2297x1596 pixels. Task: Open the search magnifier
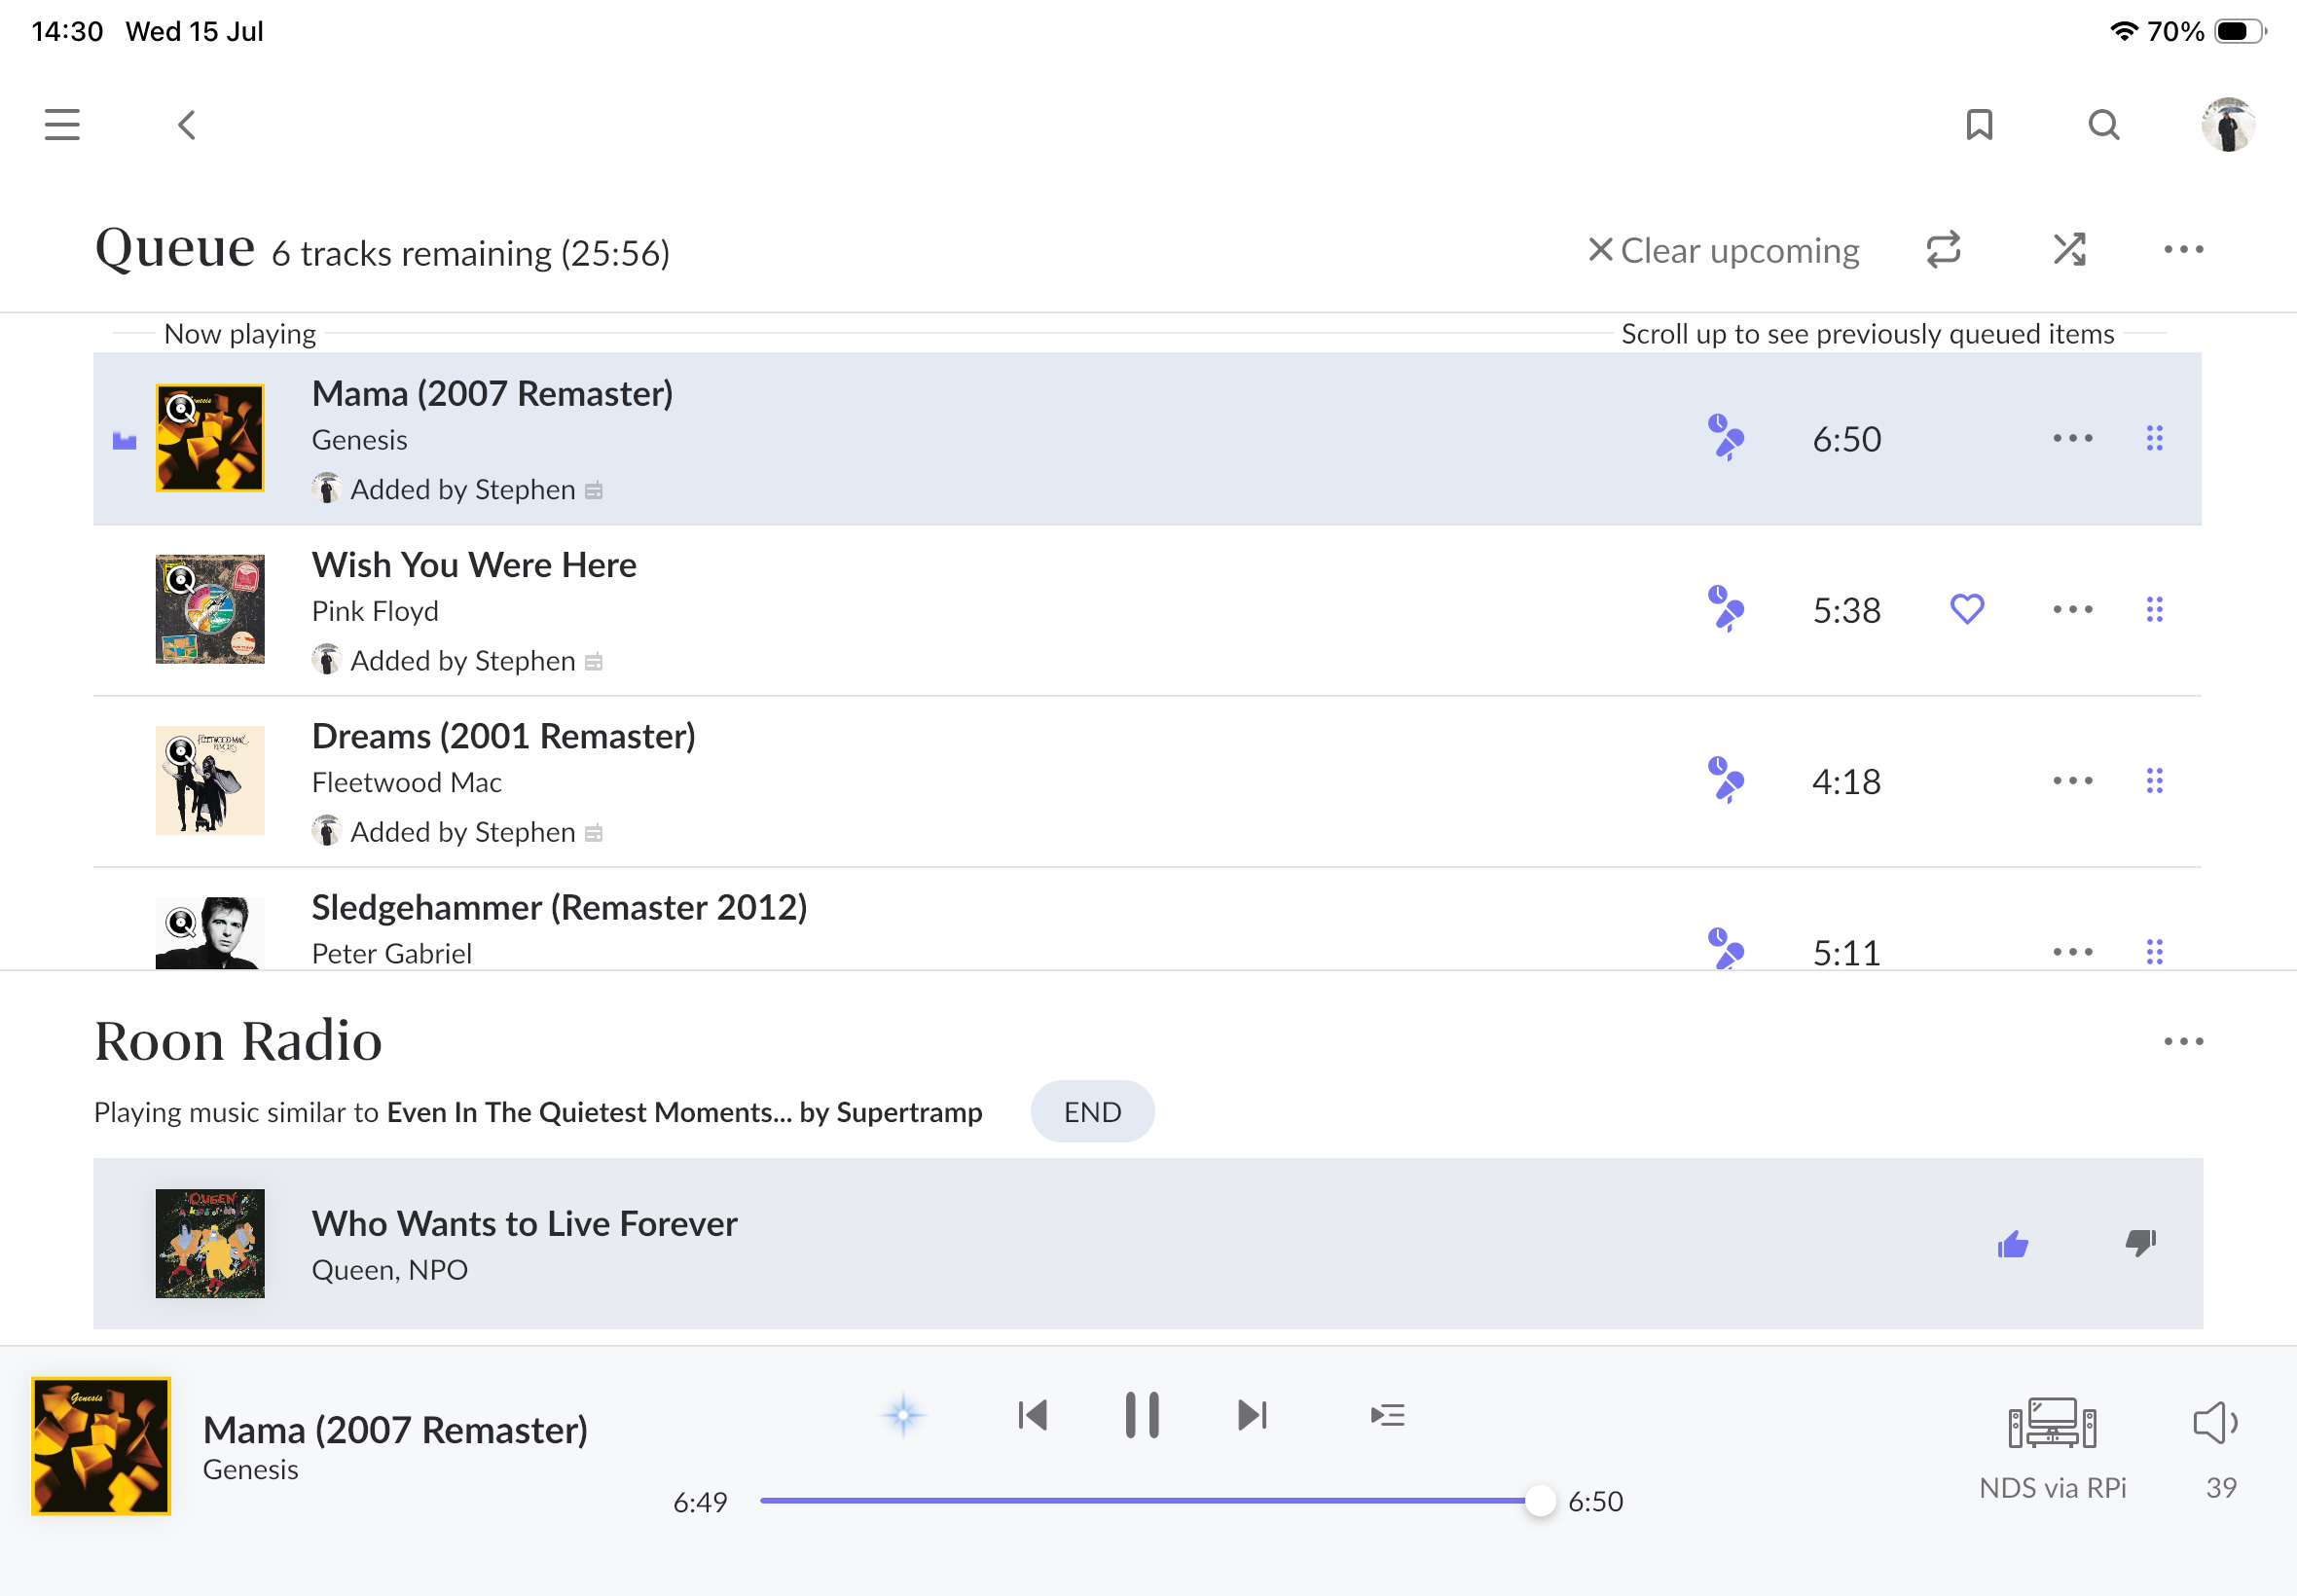coord(2104,125)
